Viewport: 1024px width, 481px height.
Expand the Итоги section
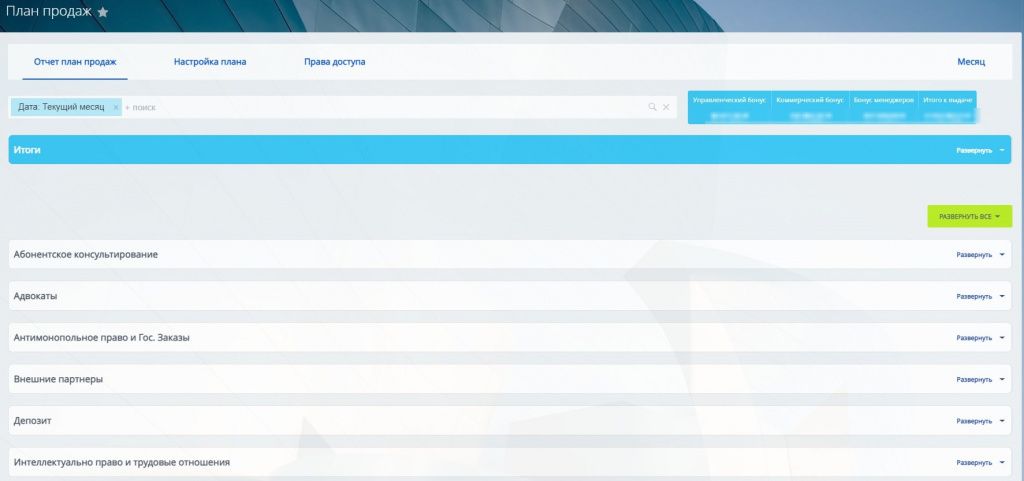(x=979, y=150)
